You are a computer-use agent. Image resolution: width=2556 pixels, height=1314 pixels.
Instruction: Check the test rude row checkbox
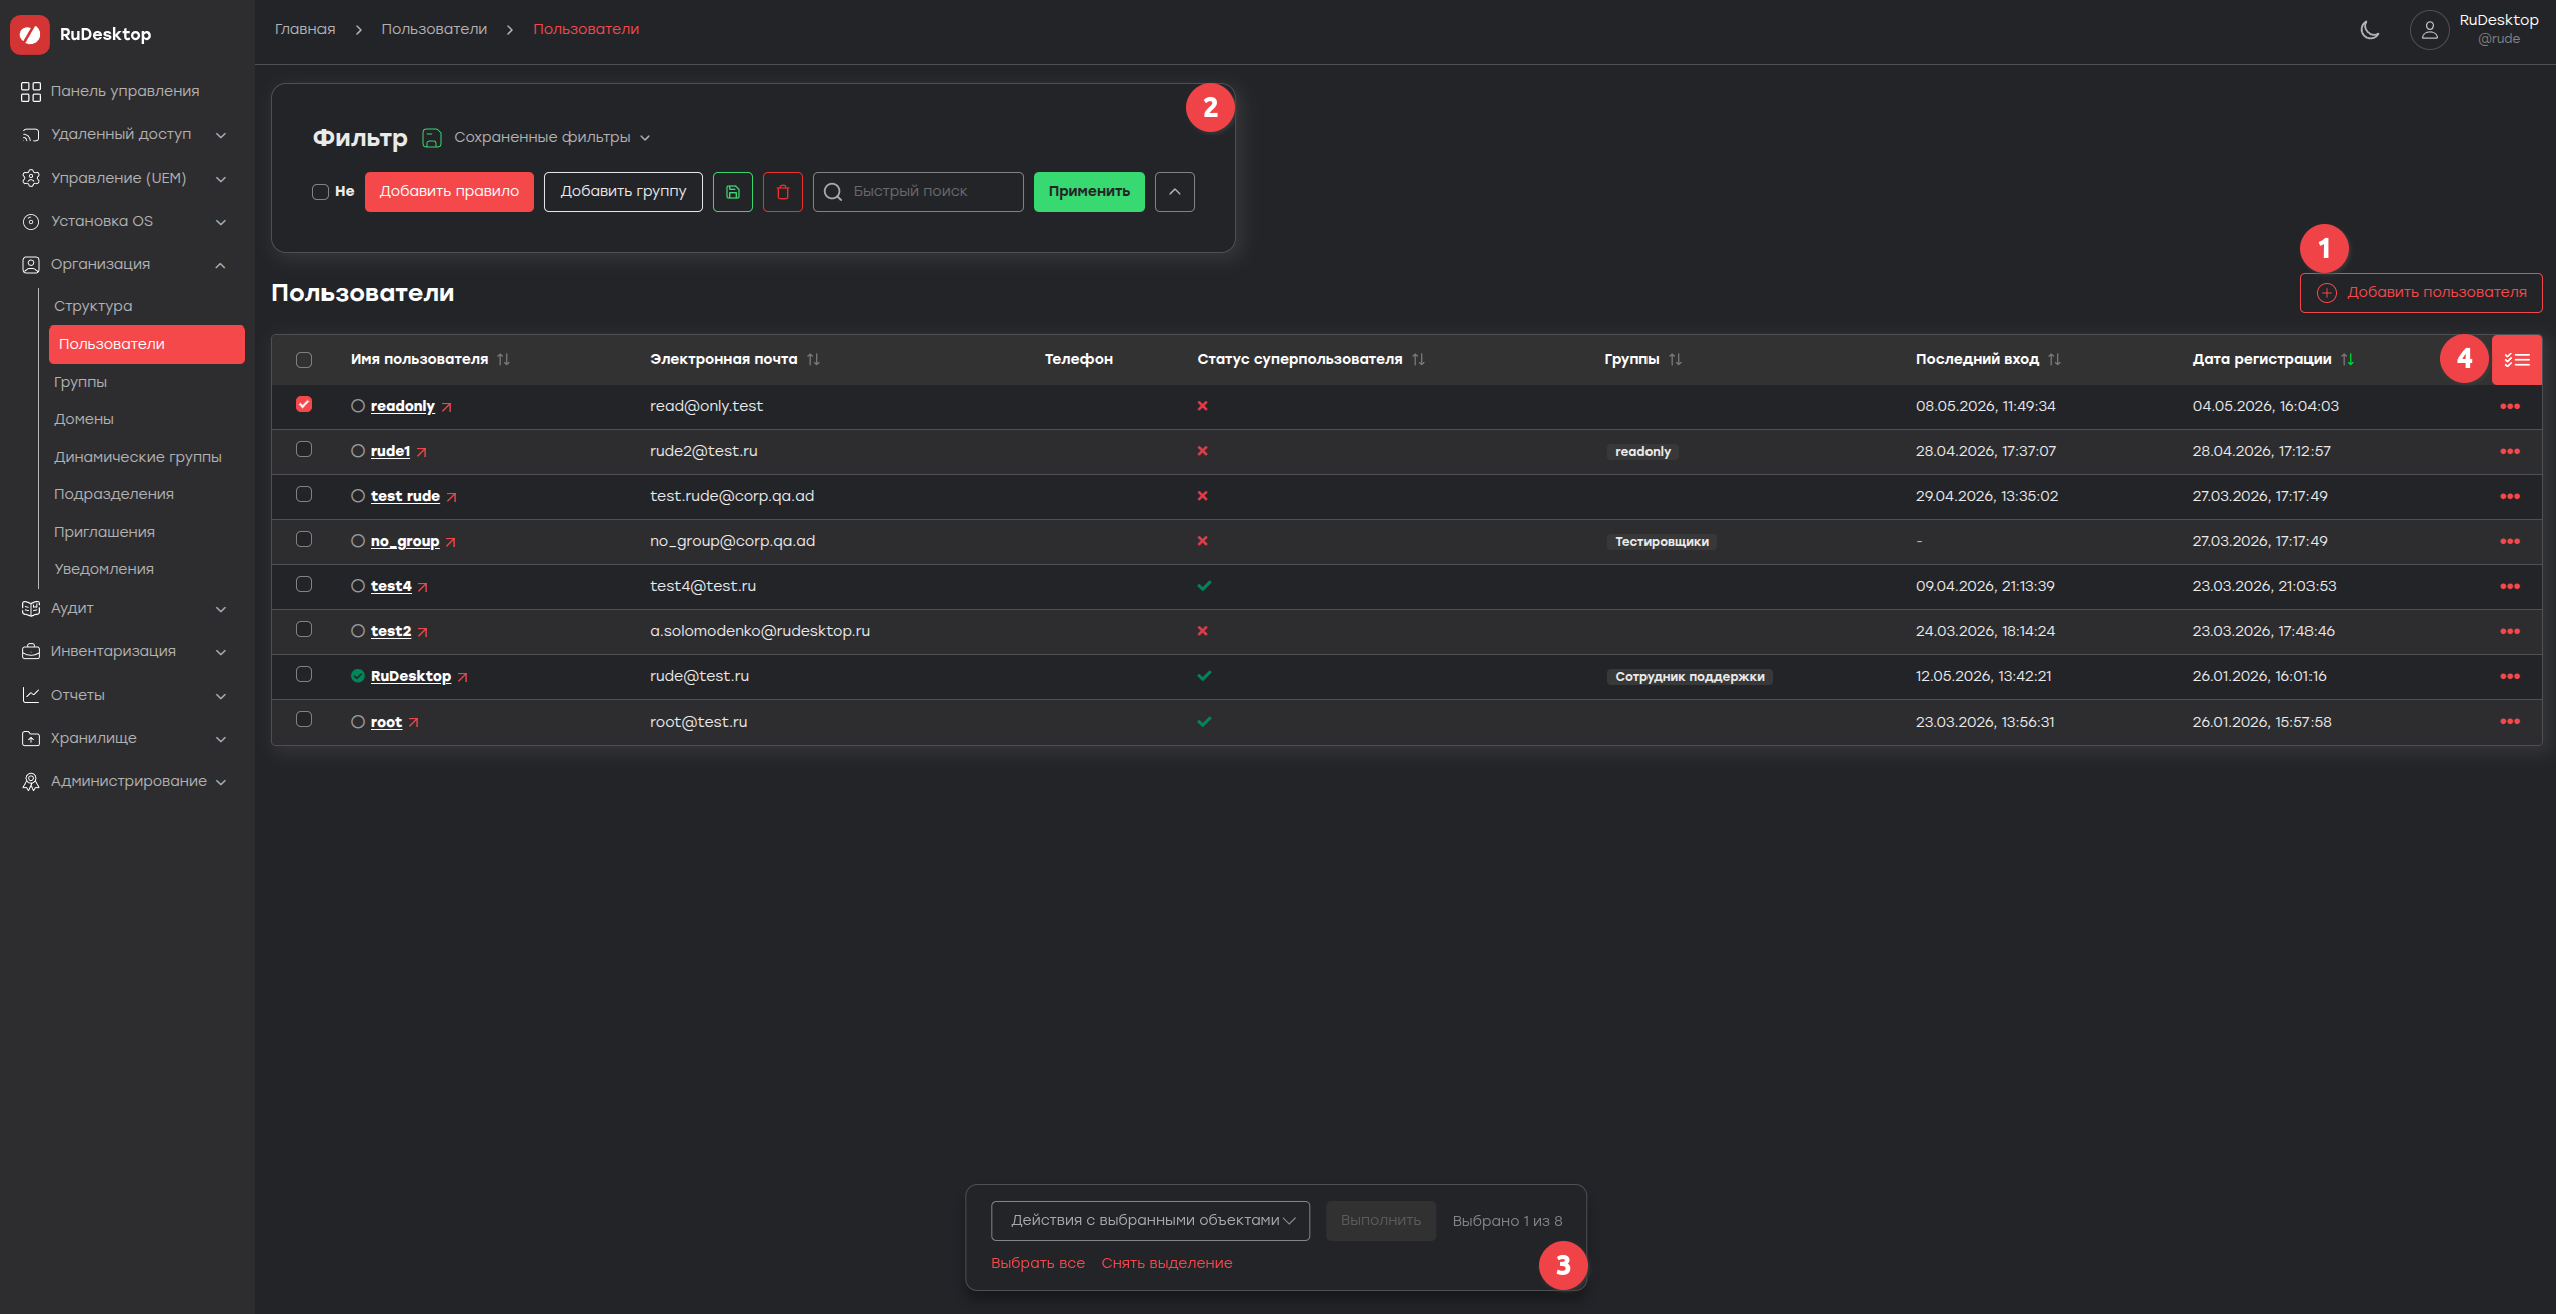304,494
